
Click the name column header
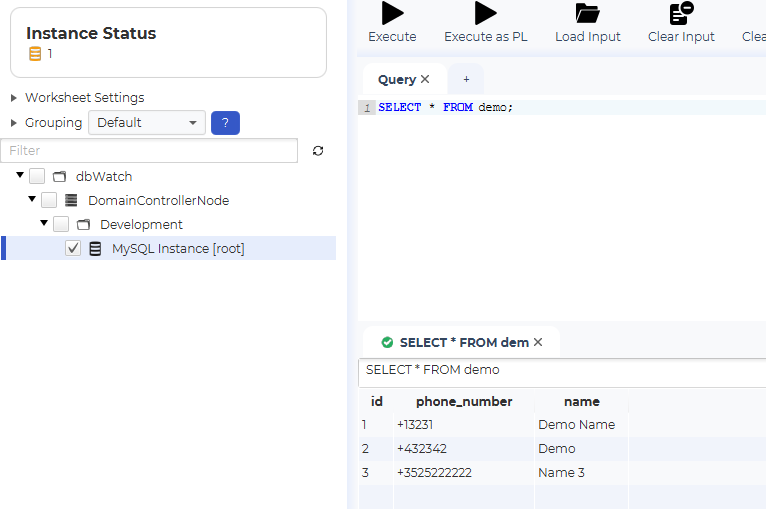(x=581, y=402)
